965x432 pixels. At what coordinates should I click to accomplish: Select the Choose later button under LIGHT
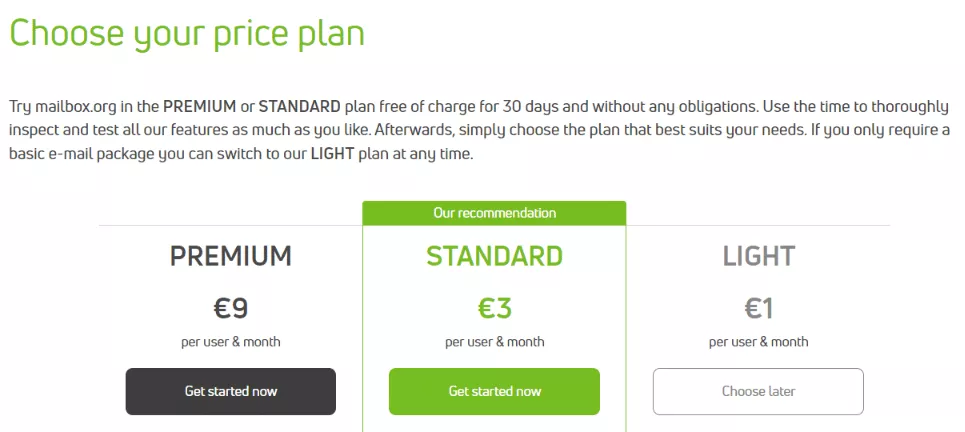coord(758,391)
